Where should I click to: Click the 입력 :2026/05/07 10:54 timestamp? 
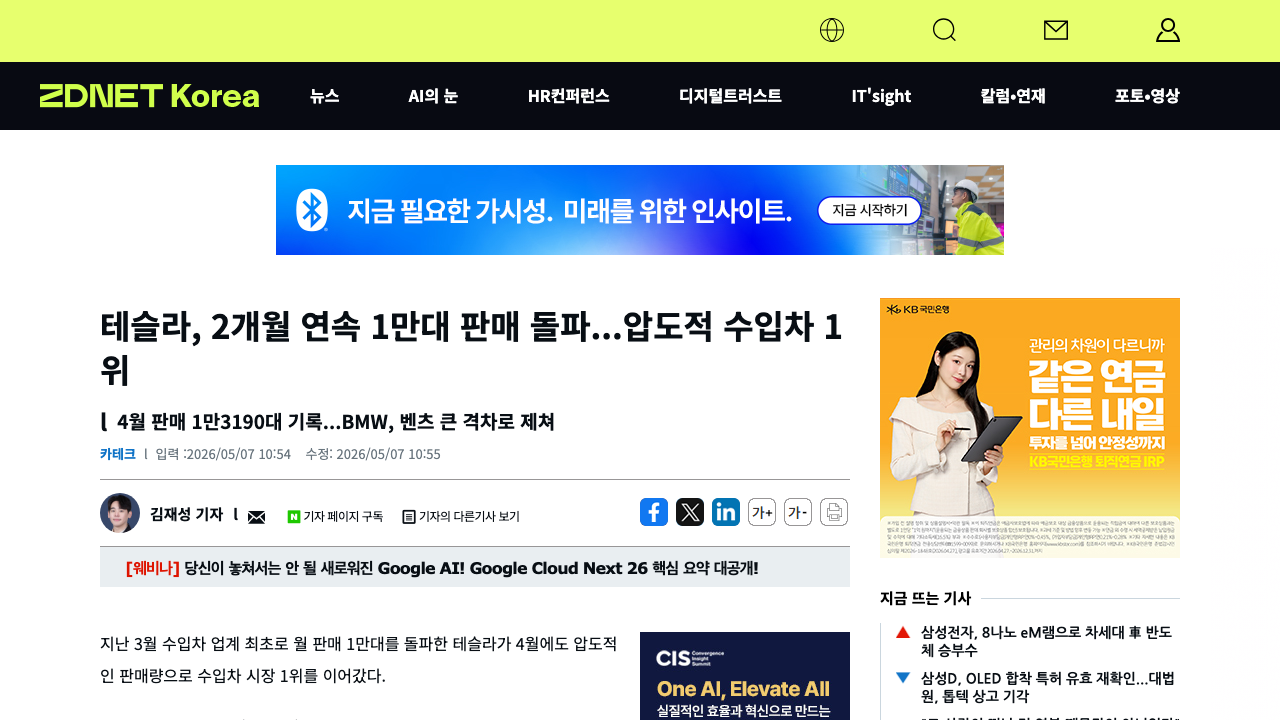click(223, 454)
